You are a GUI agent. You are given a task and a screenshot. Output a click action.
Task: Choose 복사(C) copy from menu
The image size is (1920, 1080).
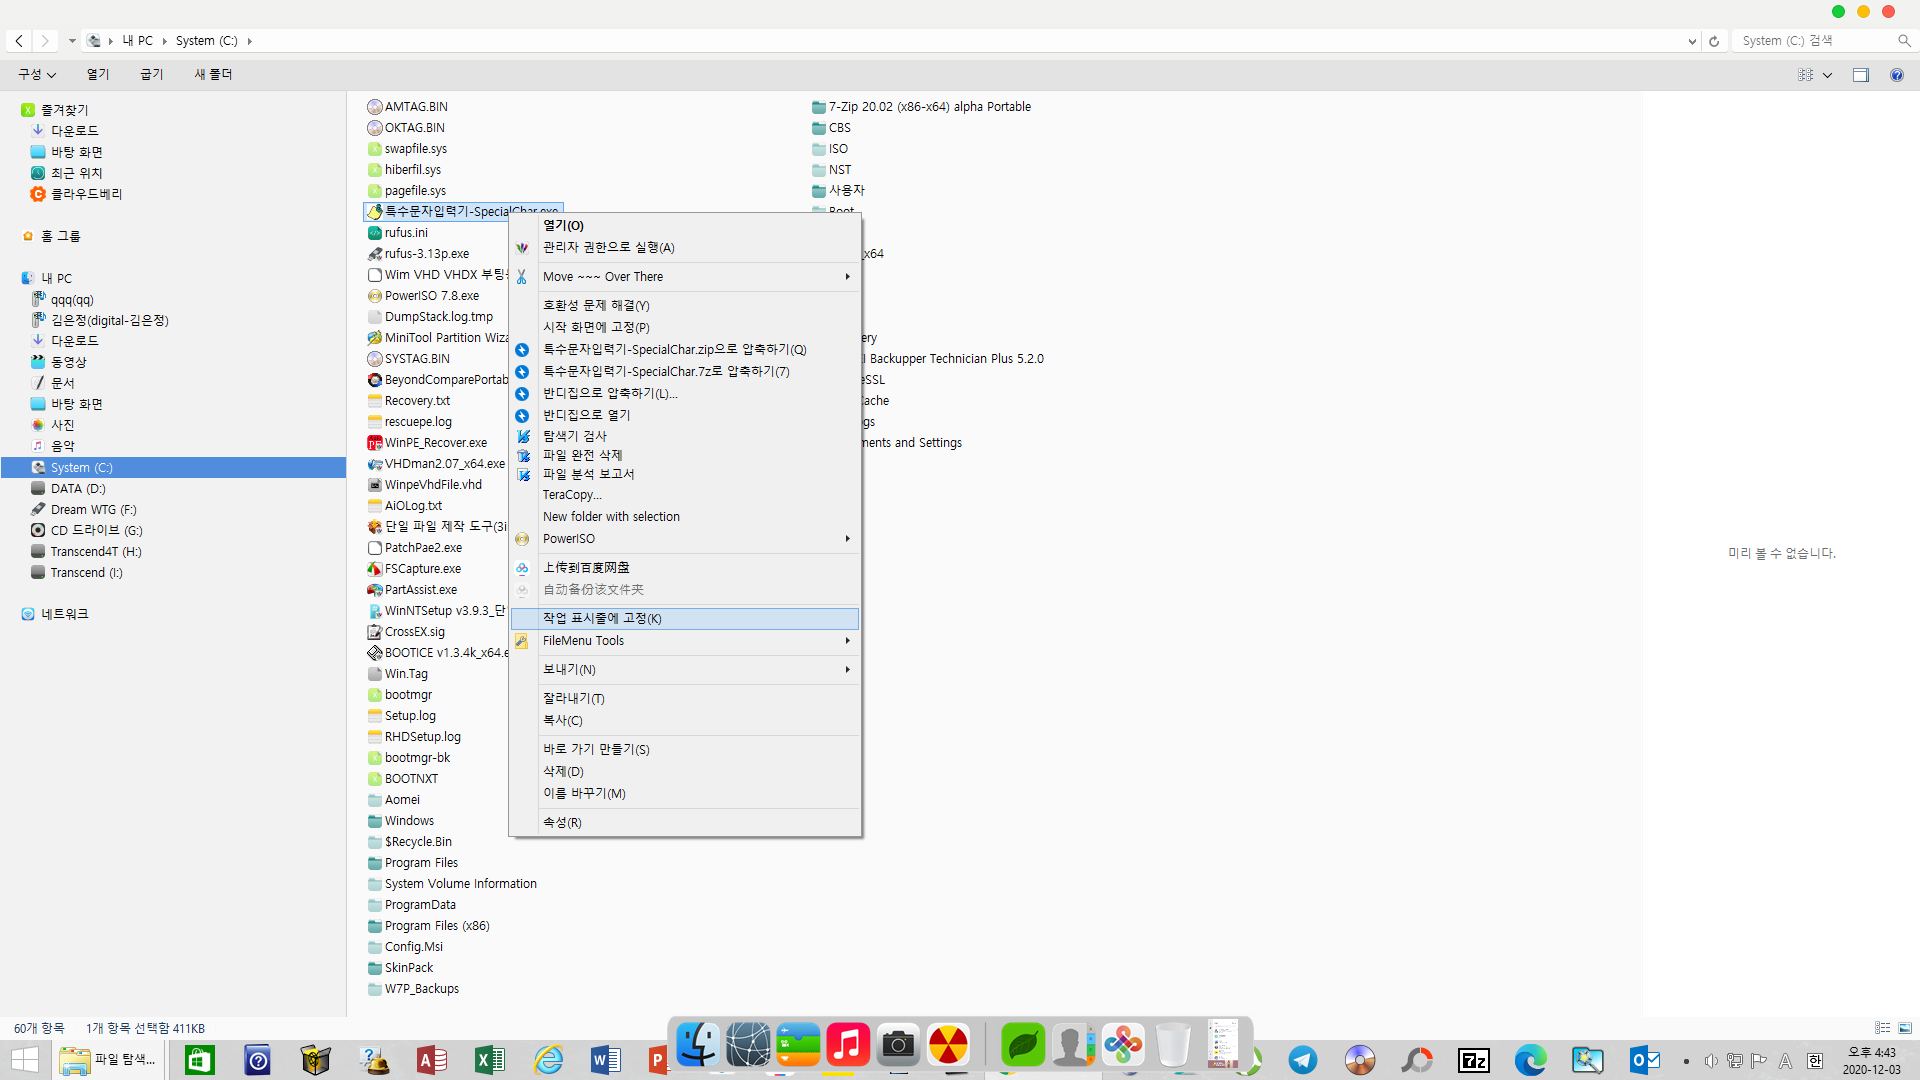(685, 721)
